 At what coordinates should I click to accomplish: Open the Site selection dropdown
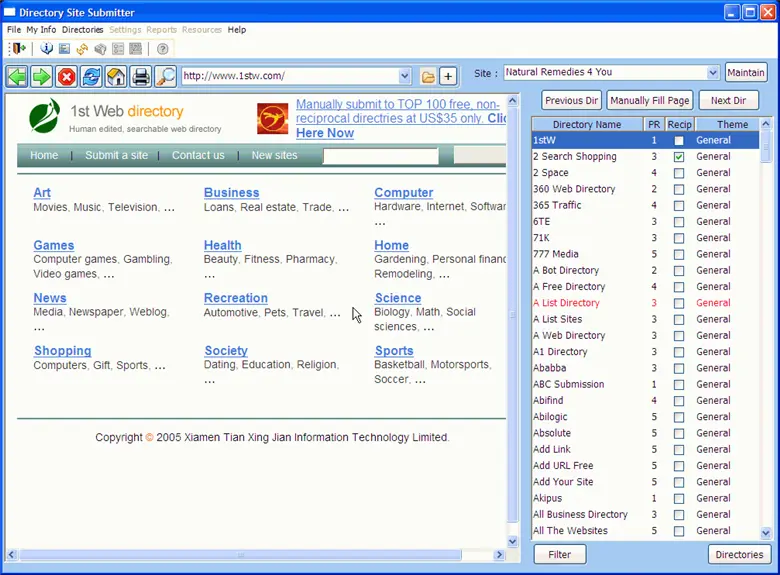(713, 73)
